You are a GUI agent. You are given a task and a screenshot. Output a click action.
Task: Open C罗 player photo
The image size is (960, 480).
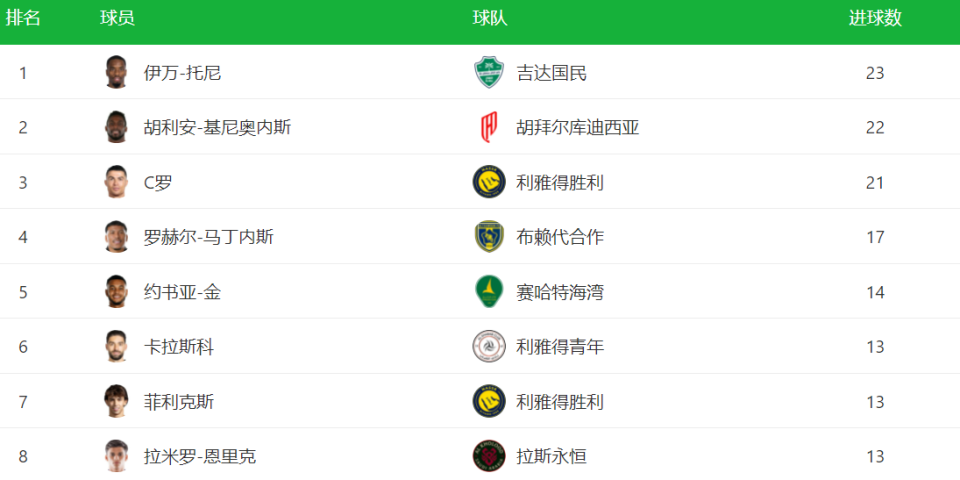(x=116, y=182)
